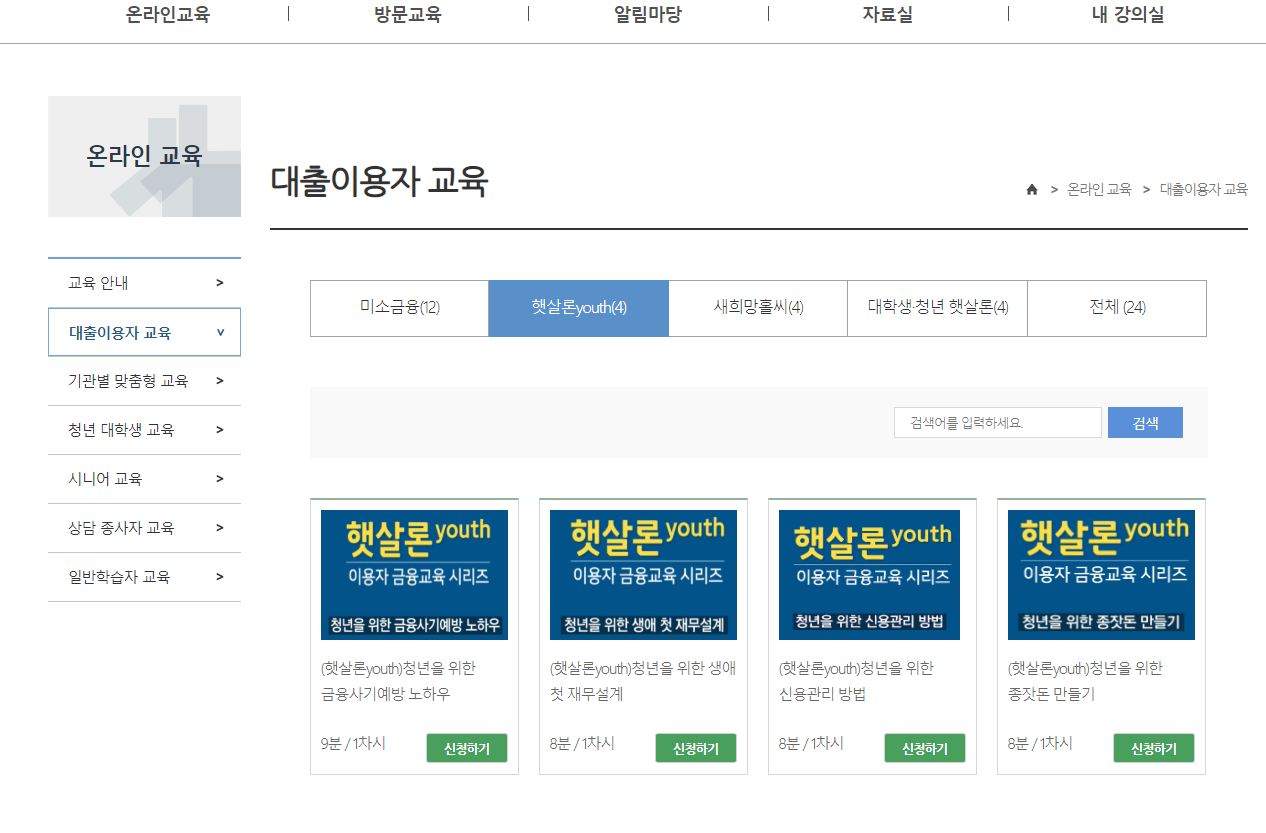Expand 교육 안내 sidebar item

coord(144,283)
